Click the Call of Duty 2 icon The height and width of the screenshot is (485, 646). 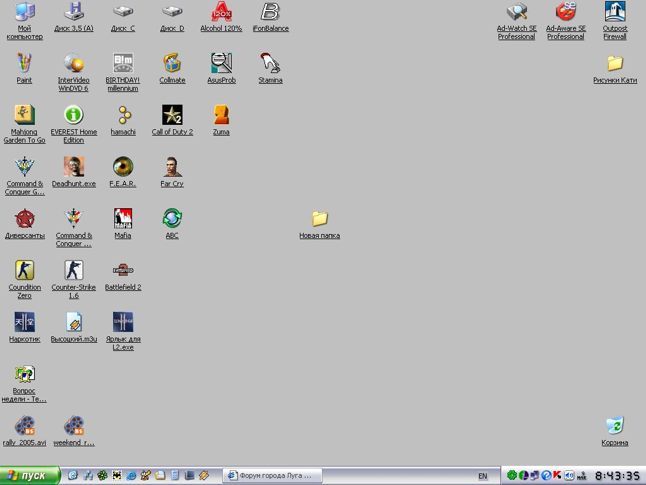click(x=172, y=115)
